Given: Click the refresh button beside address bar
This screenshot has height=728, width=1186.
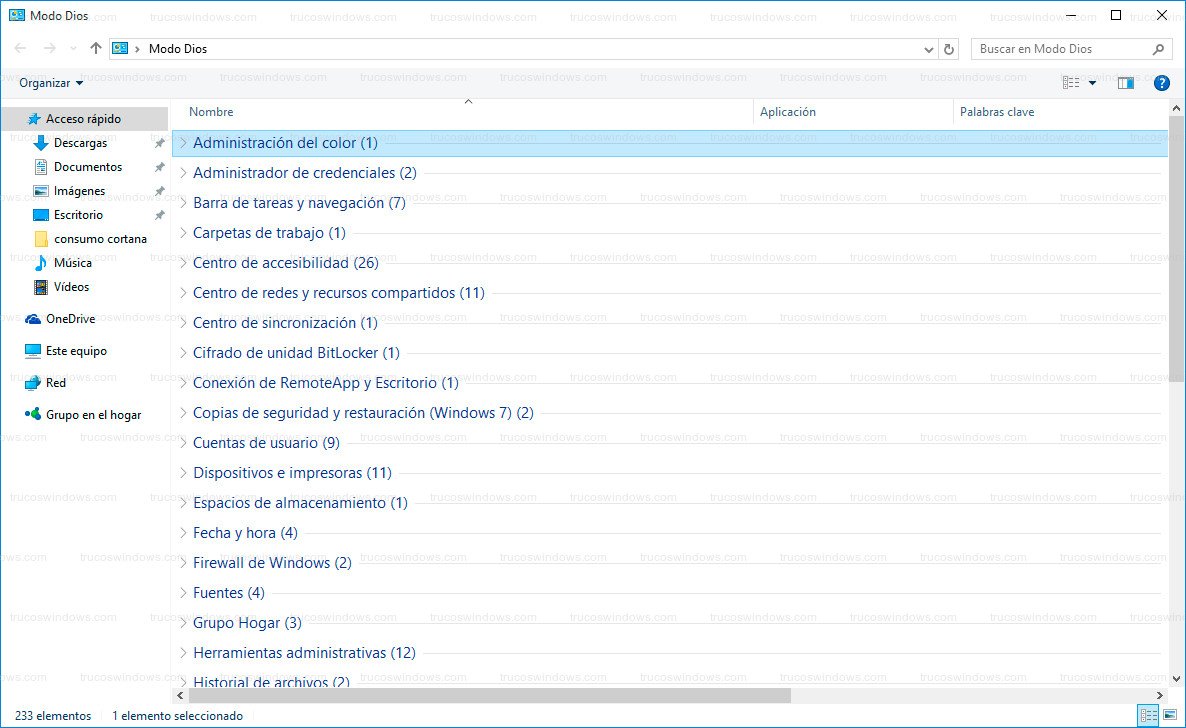Looking at the screenshot, I should tap(950, 49).
